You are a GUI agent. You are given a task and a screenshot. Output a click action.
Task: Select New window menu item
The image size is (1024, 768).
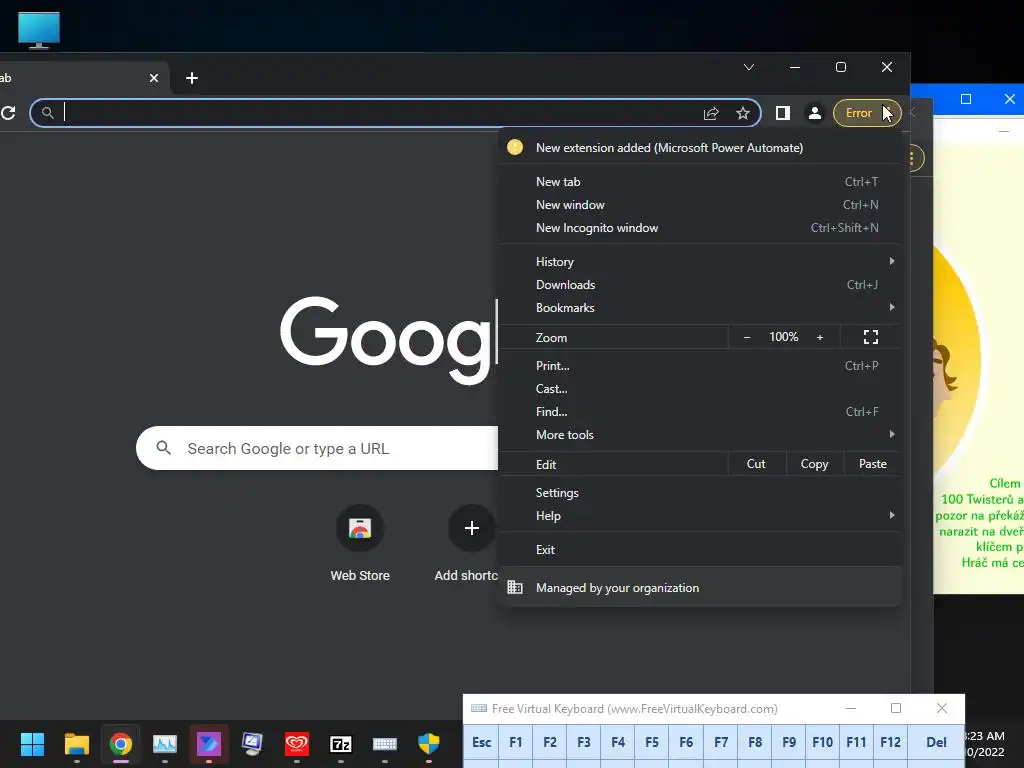[700, 205]
